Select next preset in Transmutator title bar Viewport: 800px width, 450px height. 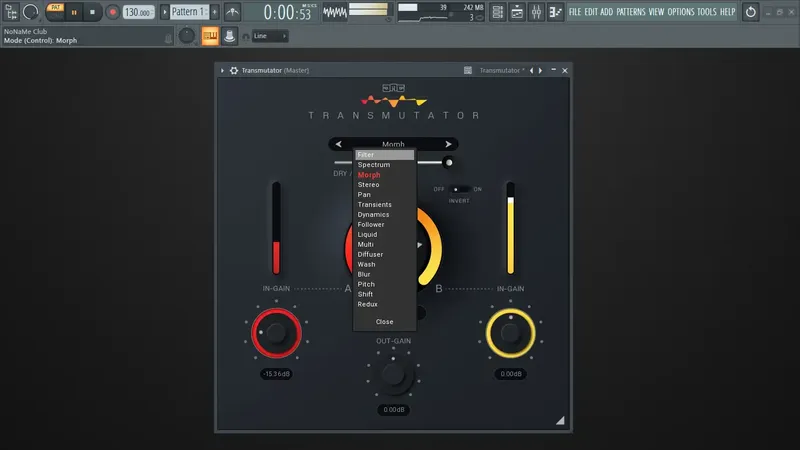pos(540,70)
